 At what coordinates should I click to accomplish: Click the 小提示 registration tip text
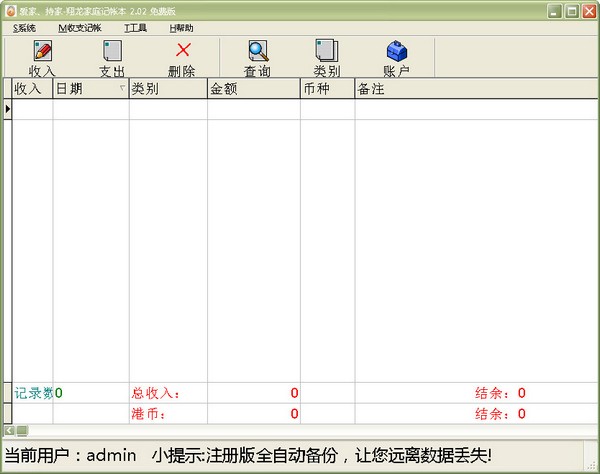321,455
